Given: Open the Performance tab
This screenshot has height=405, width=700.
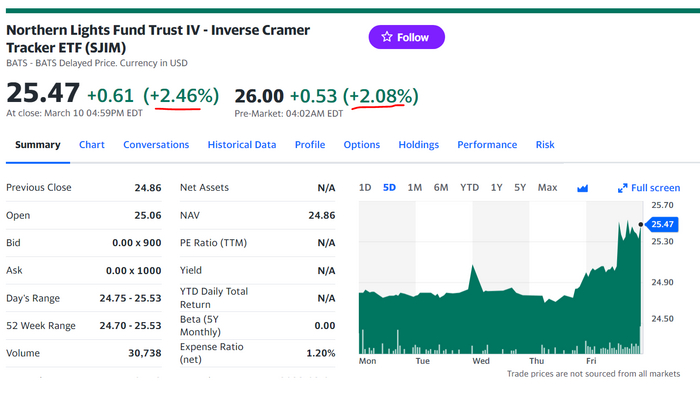Looking at the screenshot, I should (x=487, y=145).
